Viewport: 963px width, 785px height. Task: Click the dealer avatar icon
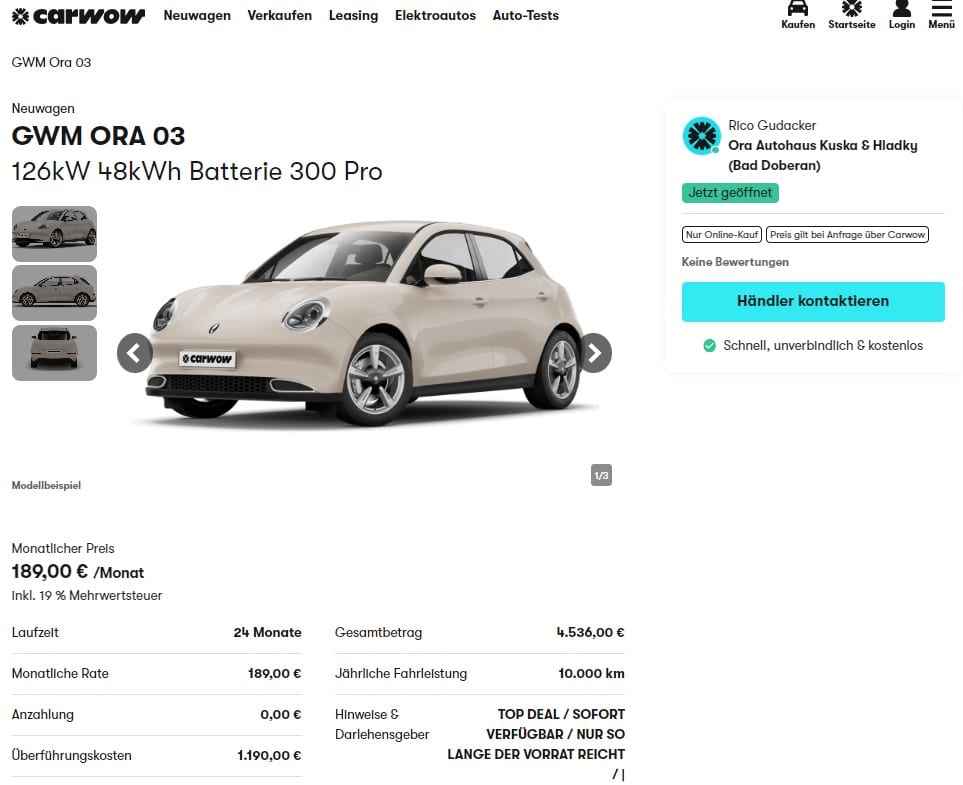click(701, 136)
